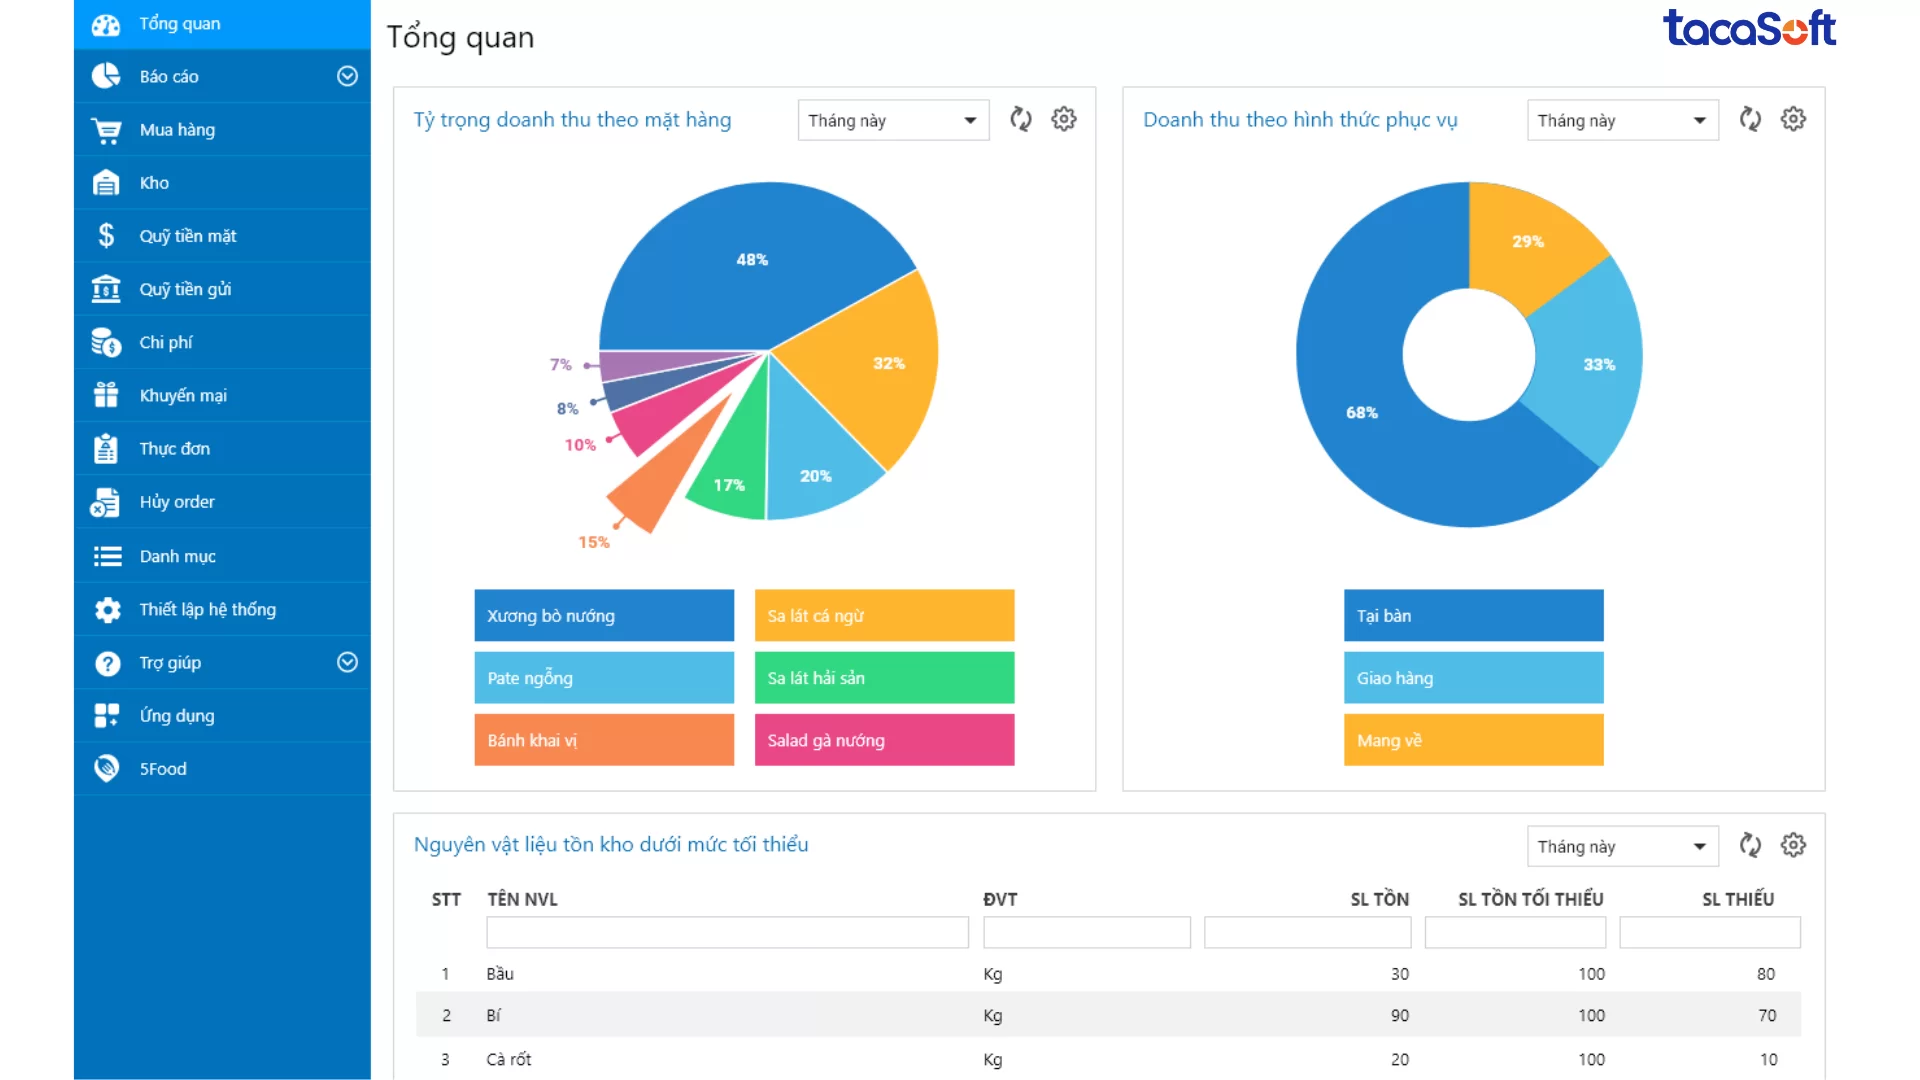1920x1080 pixels.
Task: Expand the Trợ giúp submenu chevron
Action: pos(347,662)
